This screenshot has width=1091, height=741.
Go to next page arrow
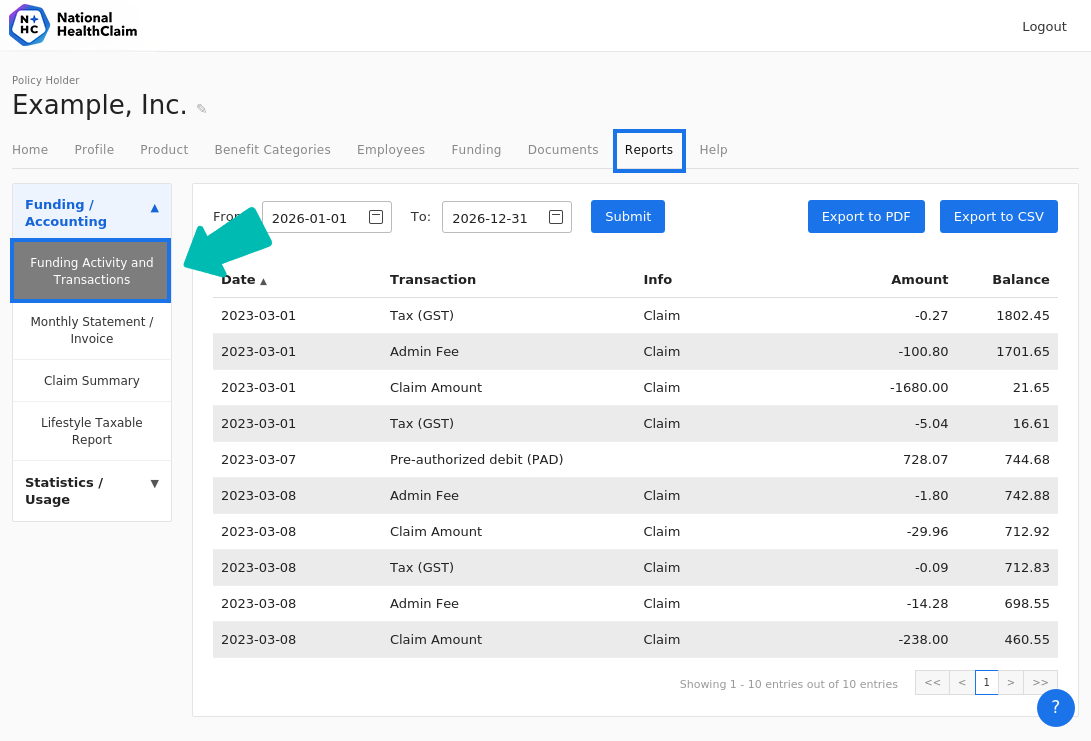click(x=1010, y=683)
